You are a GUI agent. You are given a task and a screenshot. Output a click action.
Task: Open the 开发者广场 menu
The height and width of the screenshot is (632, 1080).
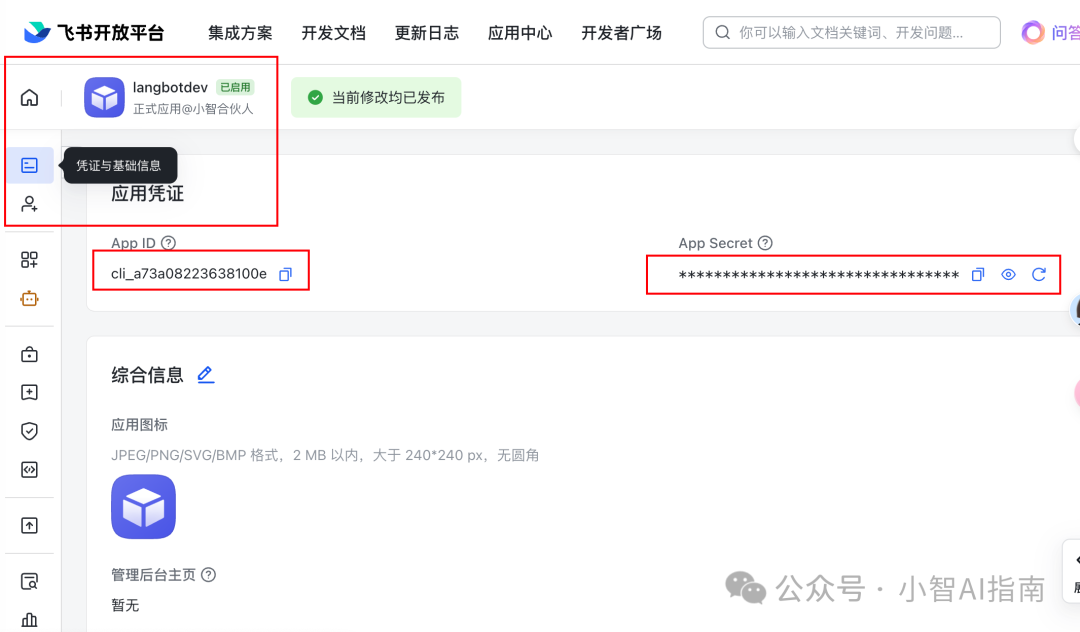(621, 33)
